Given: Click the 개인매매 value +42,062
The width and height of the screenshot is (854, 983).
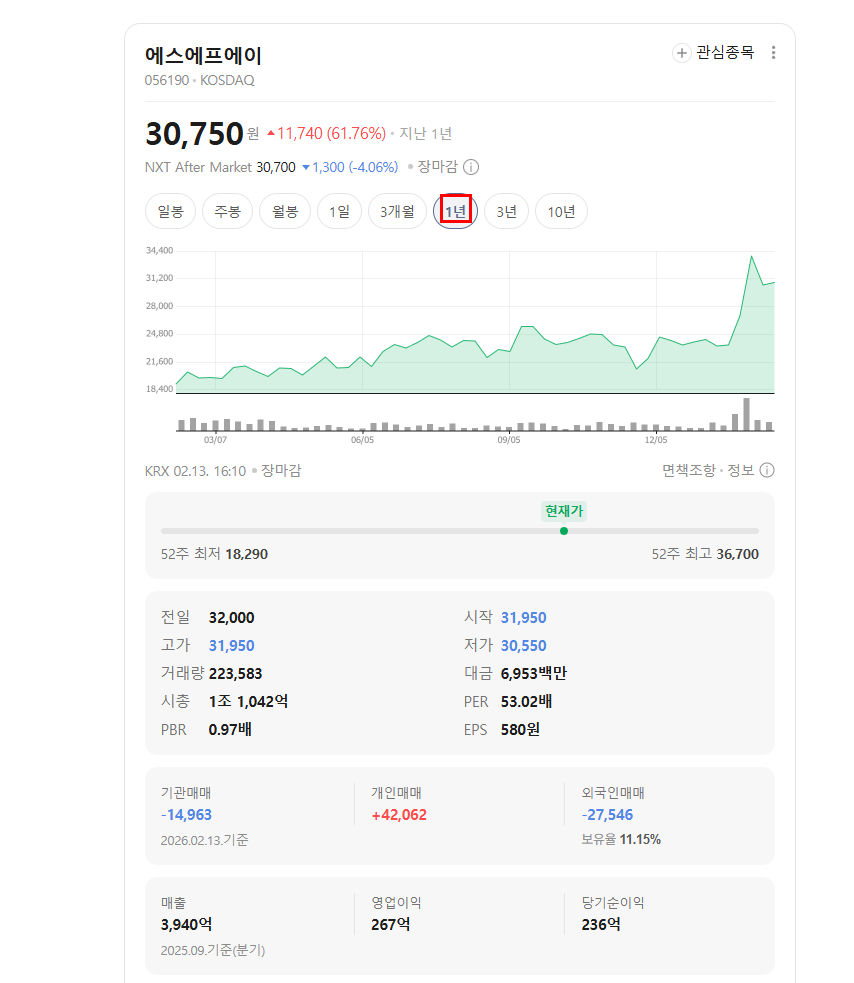Looking at the screenshot, I should (x=399, y=815).
